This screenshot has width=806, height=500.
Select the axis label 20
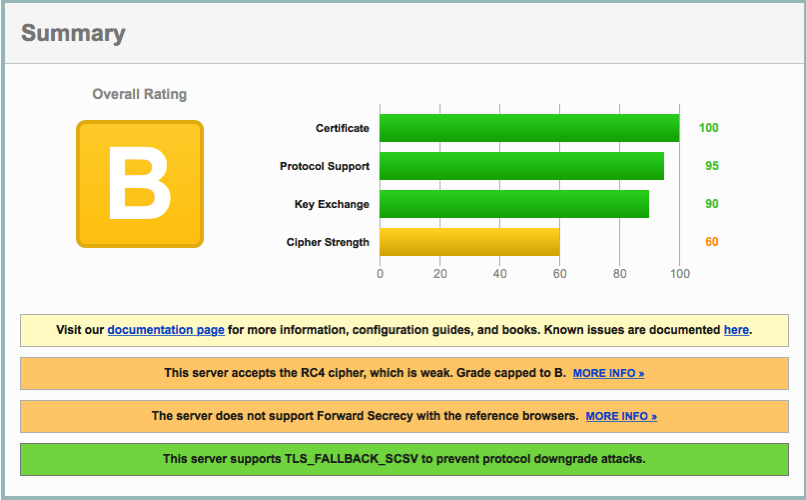point(440,274)
